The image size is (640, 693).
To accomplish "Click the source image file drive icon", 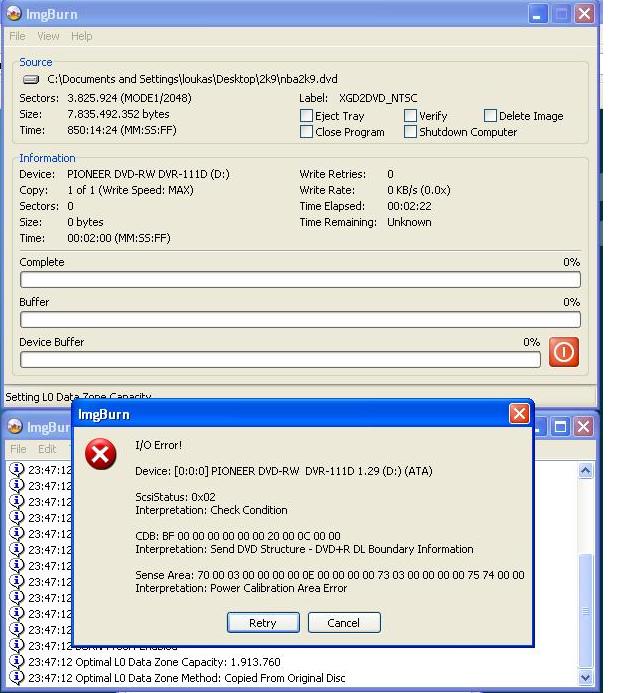I will (31, 80).
